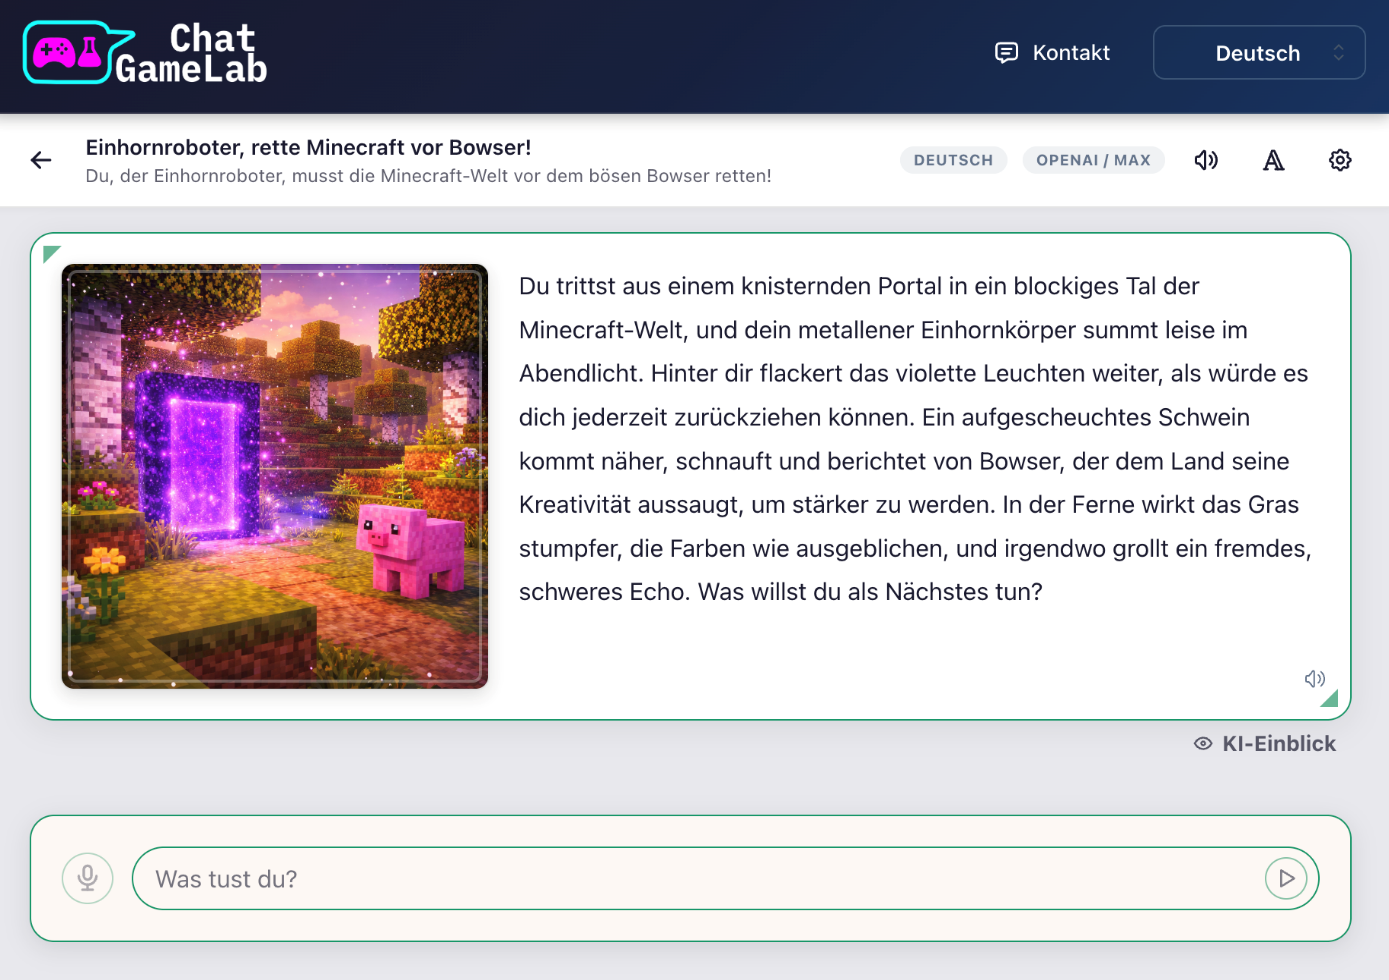This screenshot has width=1389, height=980.
Task: Expand the story card via the top corner triangle
Action: [51, 253]
